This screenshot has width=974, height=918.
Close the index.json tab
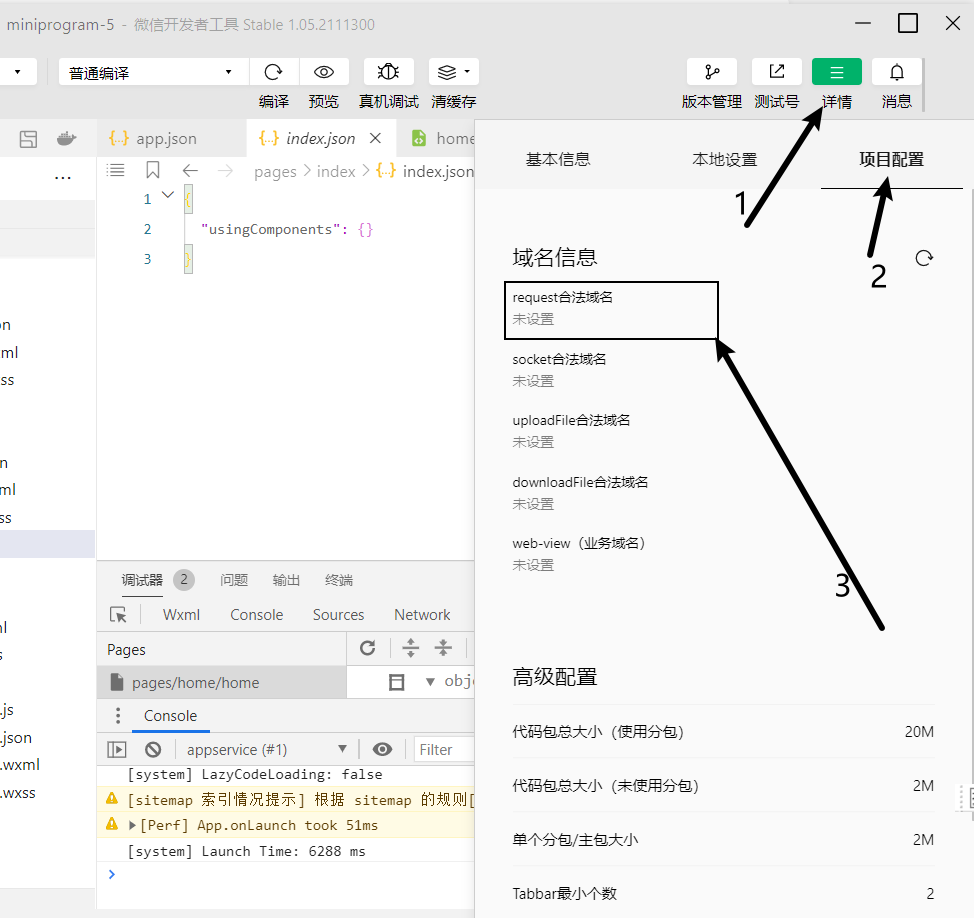tap(375, 138)
